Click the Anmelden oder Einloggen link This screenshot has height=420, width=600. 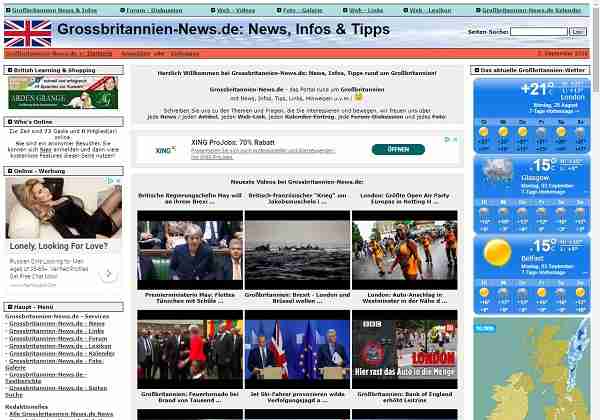click(160, 54)
